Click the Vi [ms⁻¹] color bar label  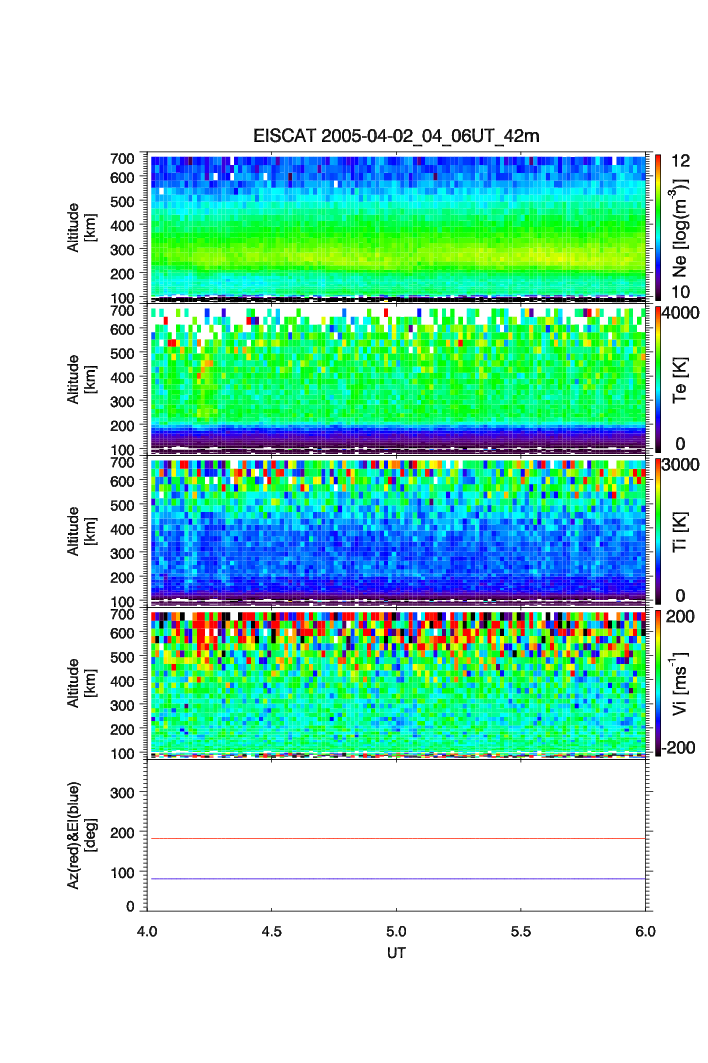click(681, 682)
